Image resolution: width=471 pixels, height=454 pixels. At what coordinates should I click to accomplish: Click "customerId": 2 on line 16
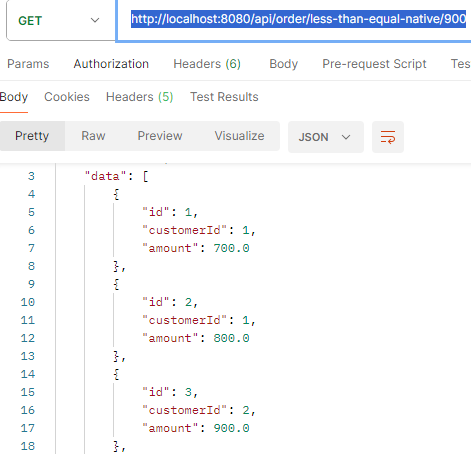(x=199, y=410)
